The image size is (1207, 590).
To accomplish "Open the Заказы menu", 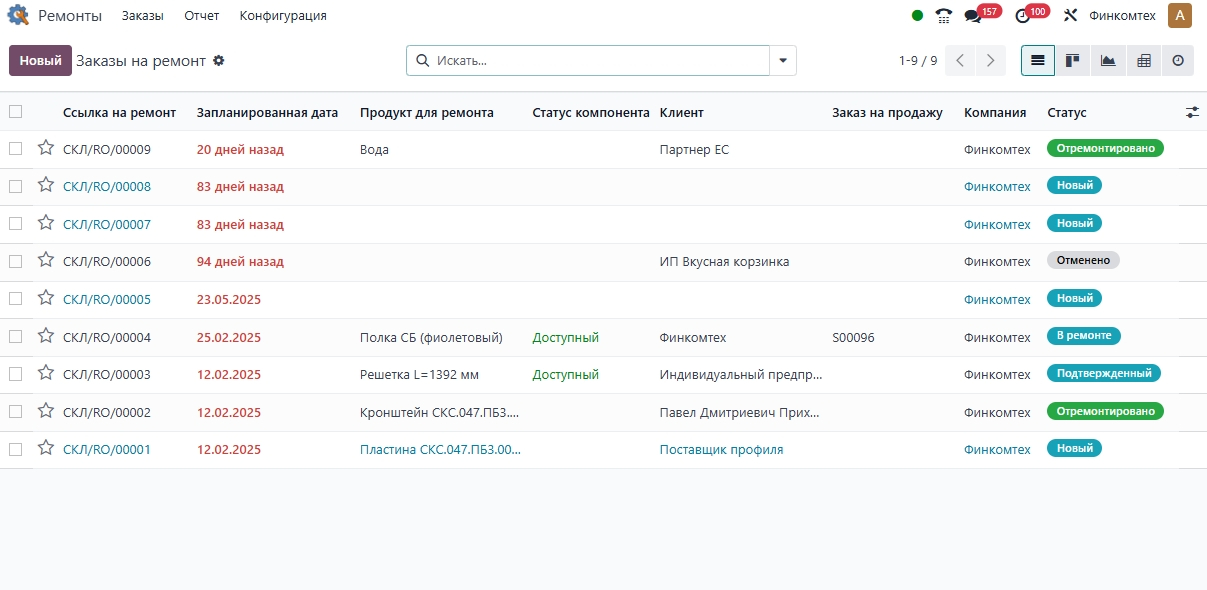I will pyautogui.click(x=142, y=16).
